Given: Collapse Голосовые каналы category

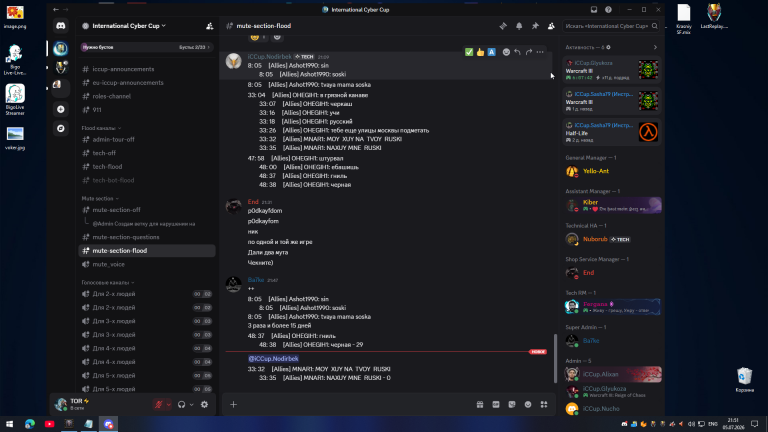Looking at the screenshot, I should click(x=108, y=283).
